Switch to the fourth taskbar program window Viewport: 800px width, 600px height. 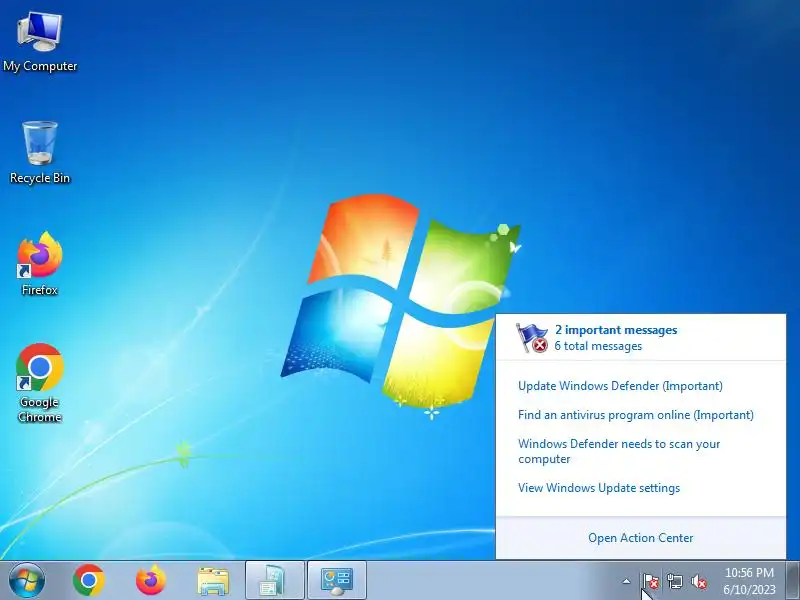(x=274, y=580)
